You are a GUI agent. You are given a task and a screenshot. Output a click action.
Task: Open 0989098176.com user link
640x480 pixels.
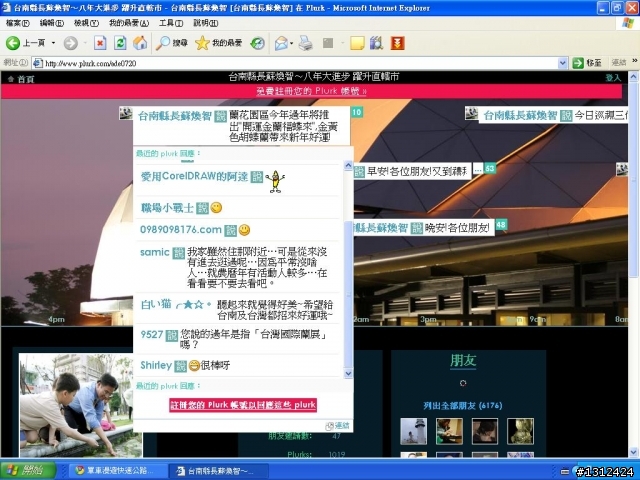point(181,230)
